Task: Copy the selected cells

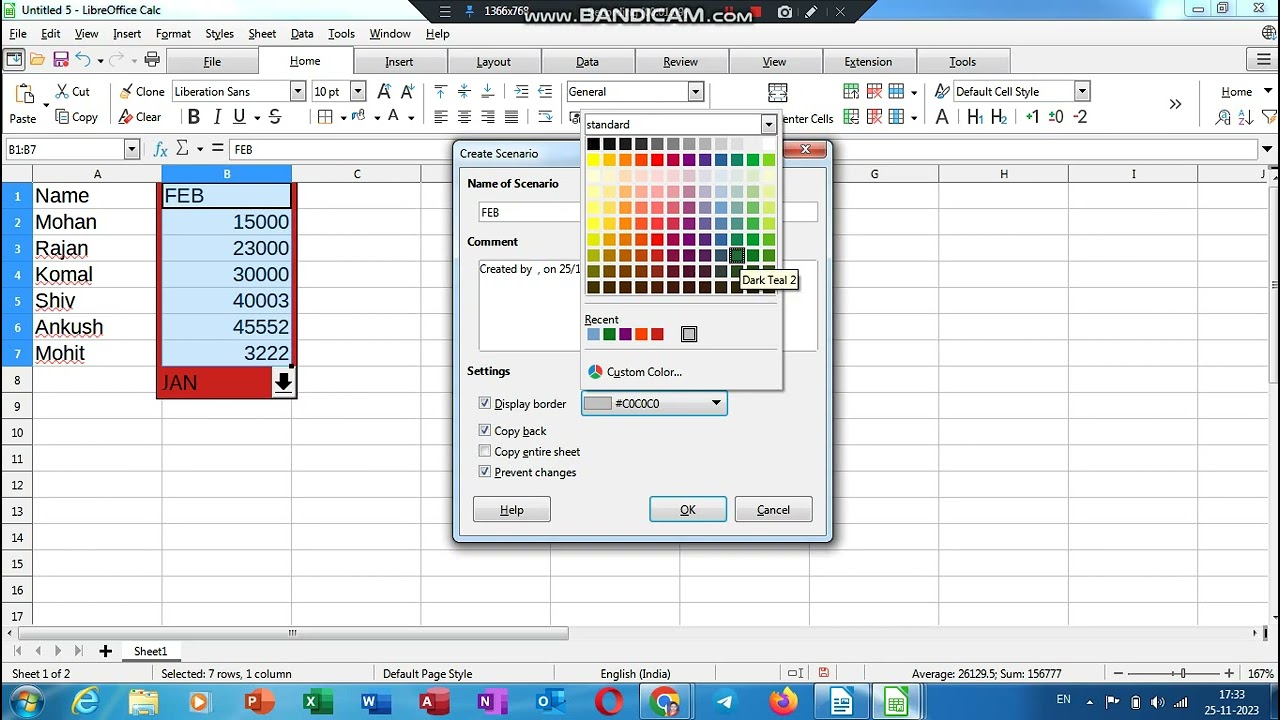Action: click(x=76, y=117)
